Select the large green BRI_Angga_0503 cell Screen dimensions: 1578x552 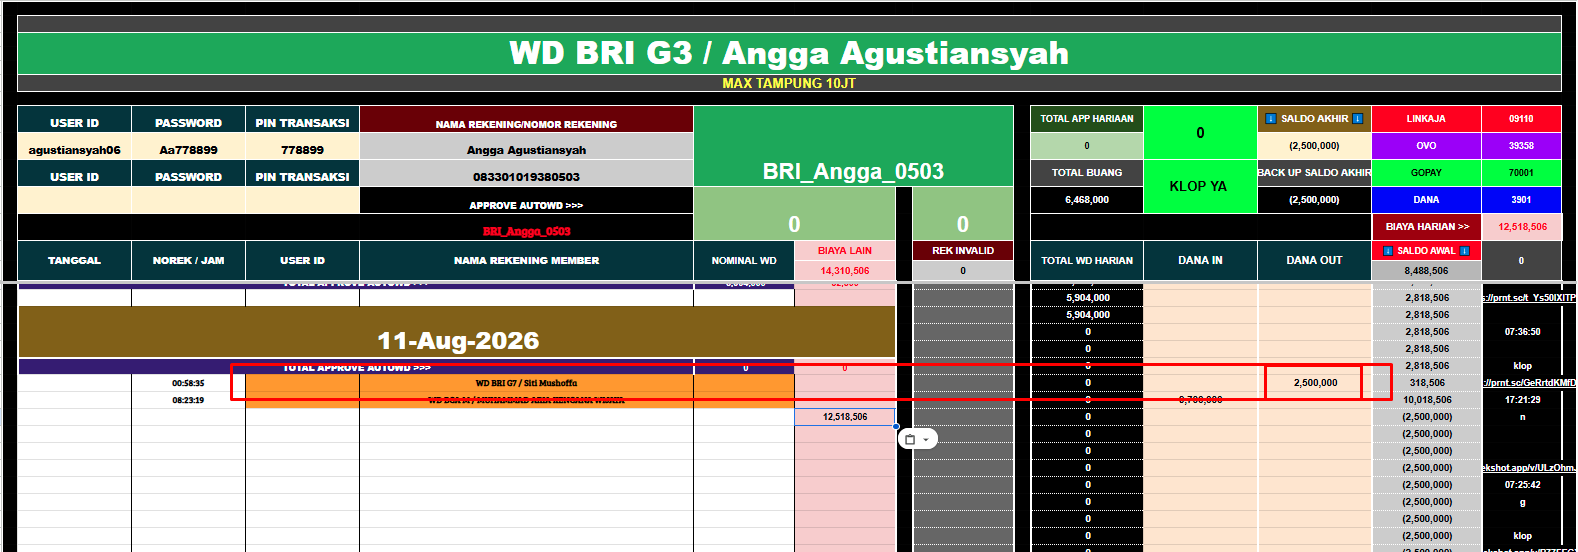click(853, 146)
